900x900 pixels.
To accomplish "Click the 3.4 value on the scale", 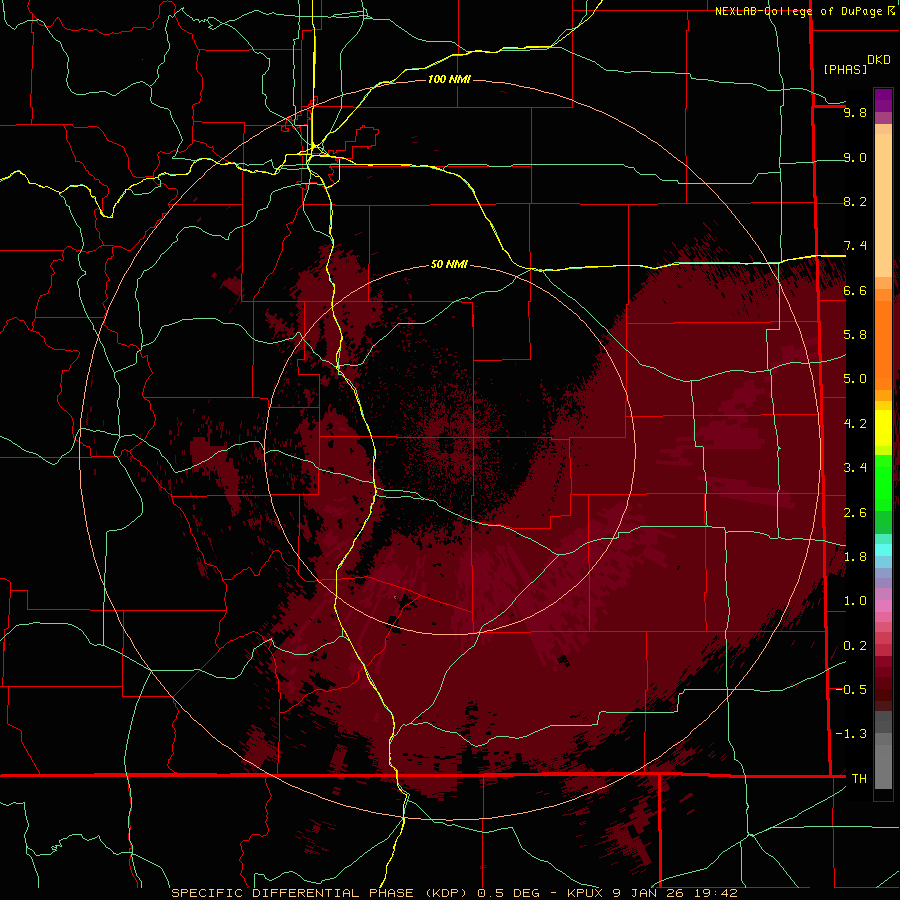I will (855, 467).
